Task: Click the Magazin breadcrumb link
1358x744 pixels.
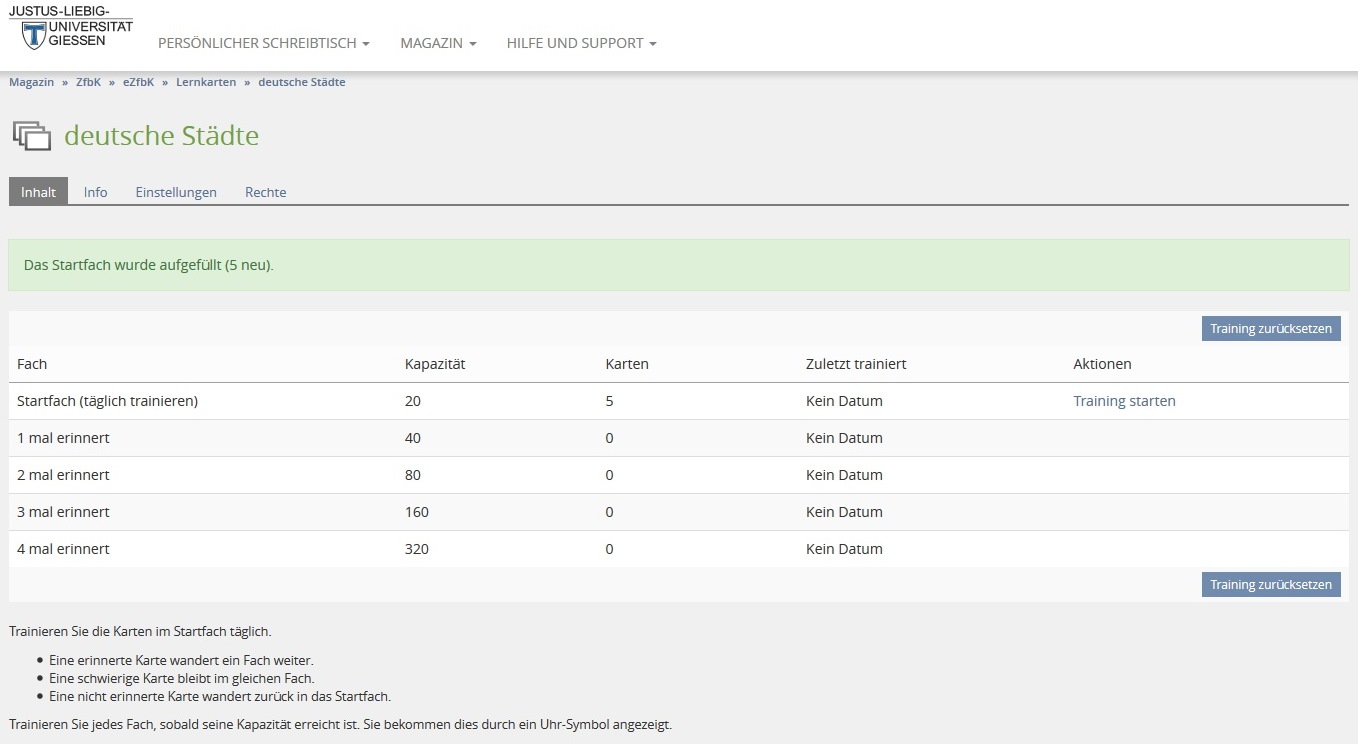Action: 32,82
